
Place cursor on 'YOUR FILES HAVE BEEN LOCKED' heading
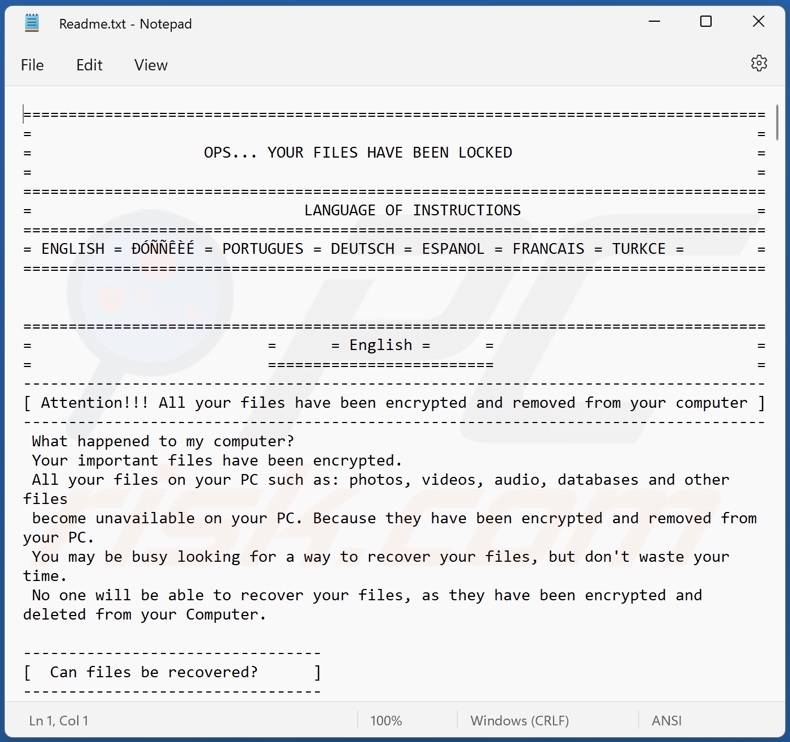[x=389, y=153]
